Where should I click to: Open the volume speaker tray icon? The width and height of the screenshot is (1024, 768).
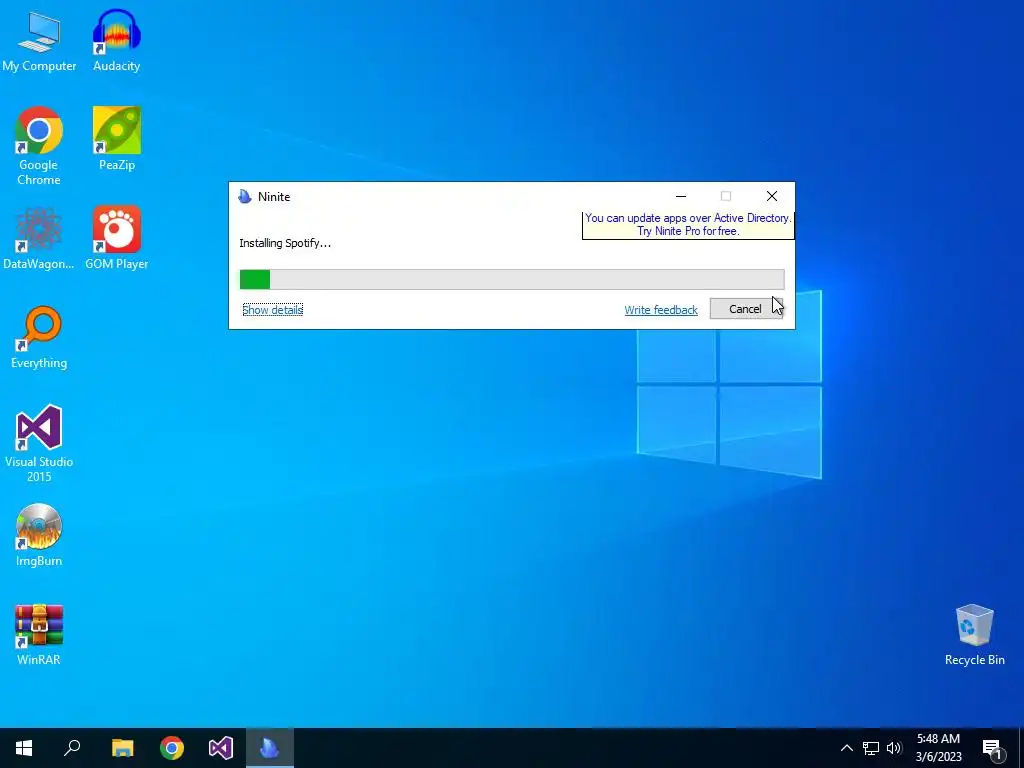[894, 748]
